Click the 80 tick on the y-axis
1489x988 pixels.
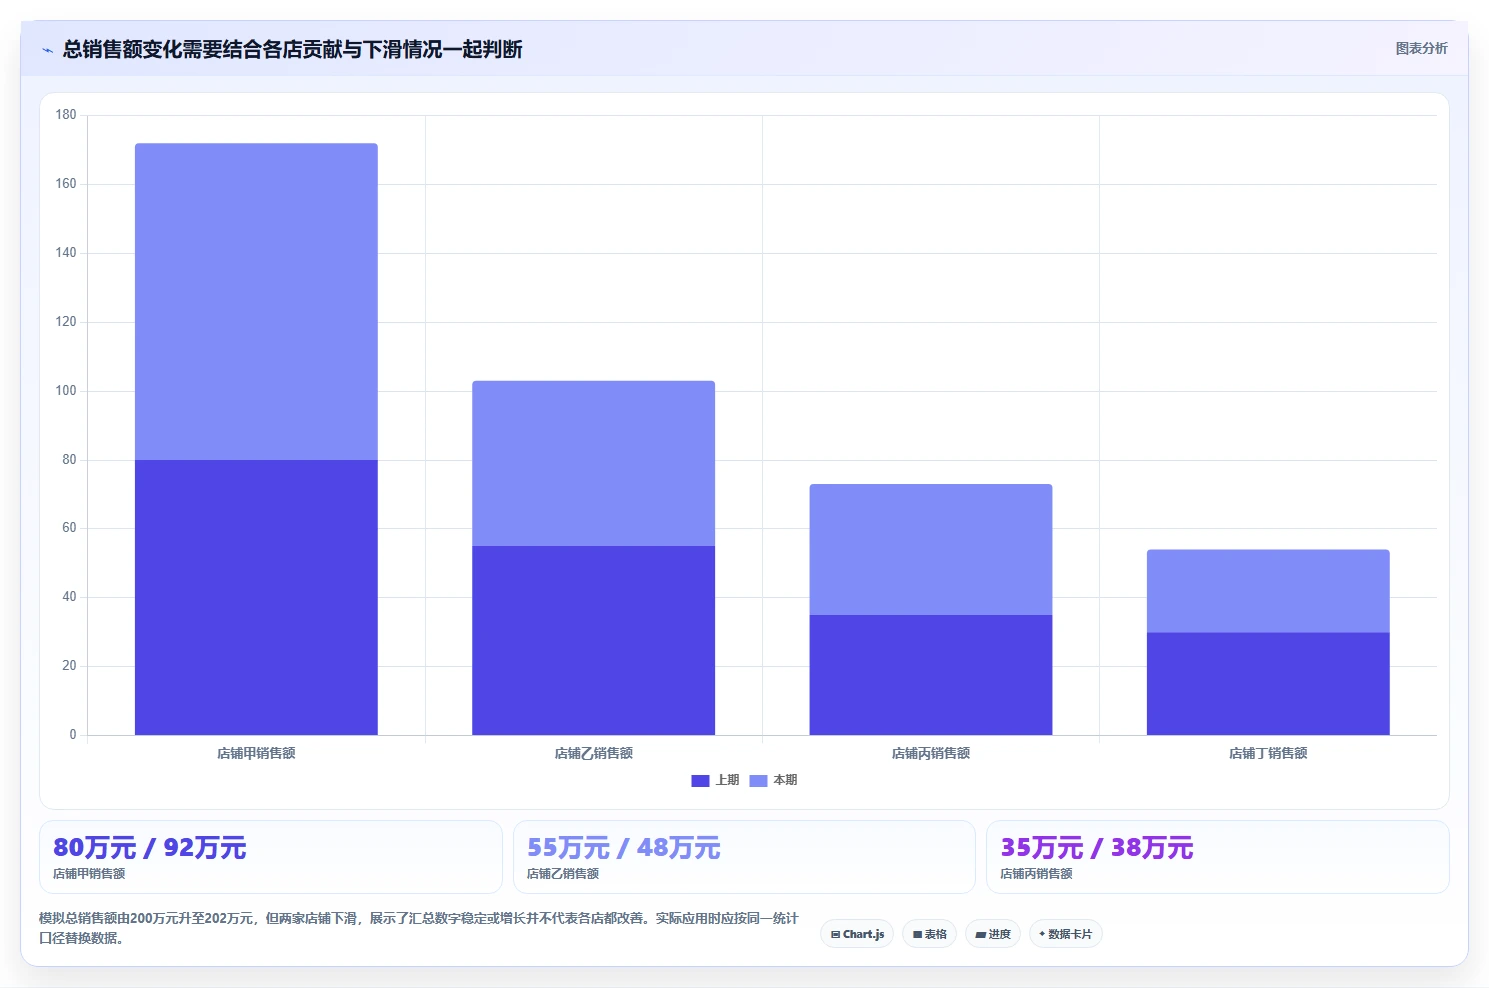pyautogui.click(x=69, y=460)
